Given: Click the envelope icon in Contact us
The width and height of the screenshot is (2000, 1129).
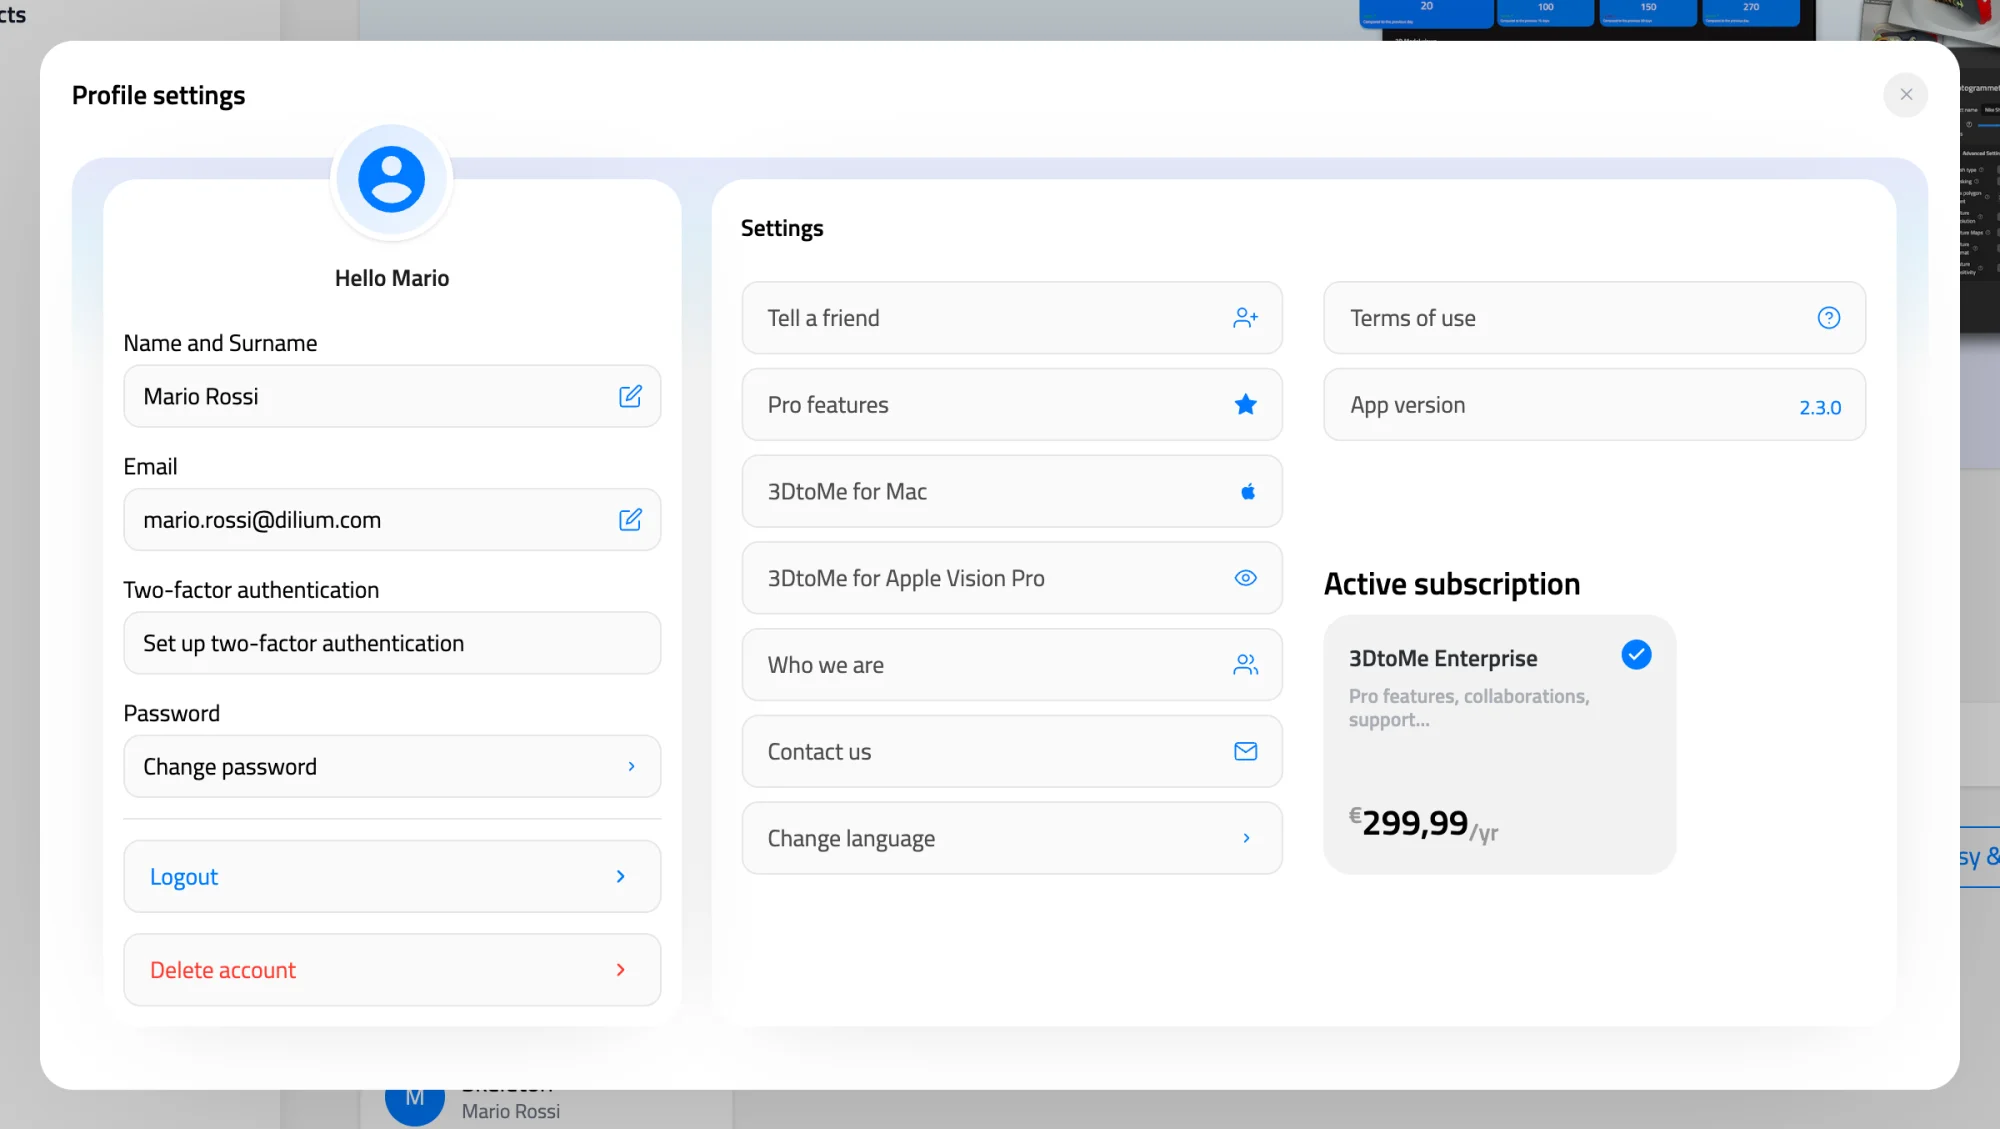Looking at the screenshot, I should (x=1245, y=751).
